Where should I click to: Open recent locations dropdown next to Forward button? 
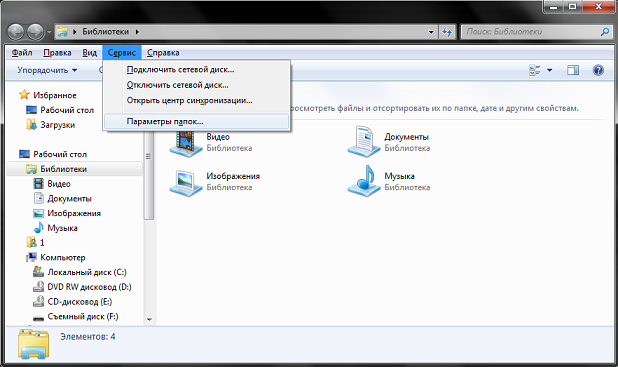click(49, 32)
